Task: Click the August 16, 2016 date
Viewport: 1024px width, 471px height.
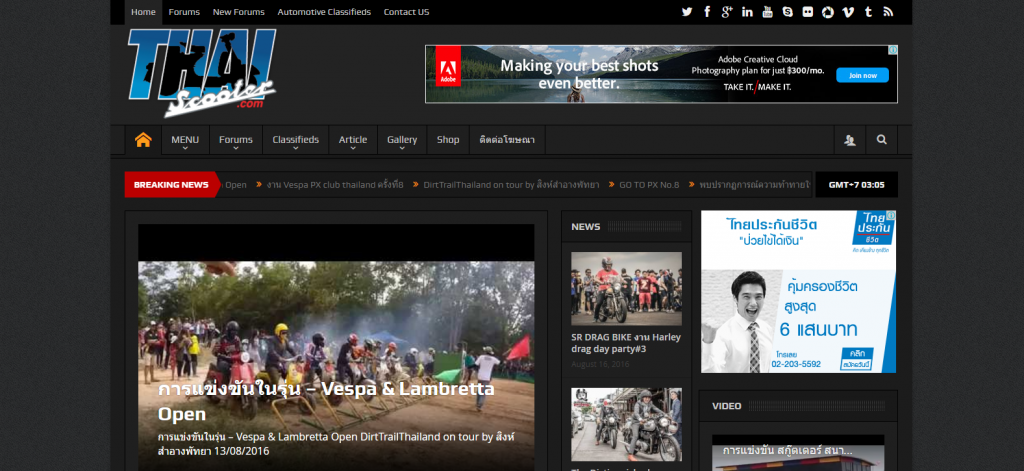Action: pyautogui.click(x=600, y=364)
